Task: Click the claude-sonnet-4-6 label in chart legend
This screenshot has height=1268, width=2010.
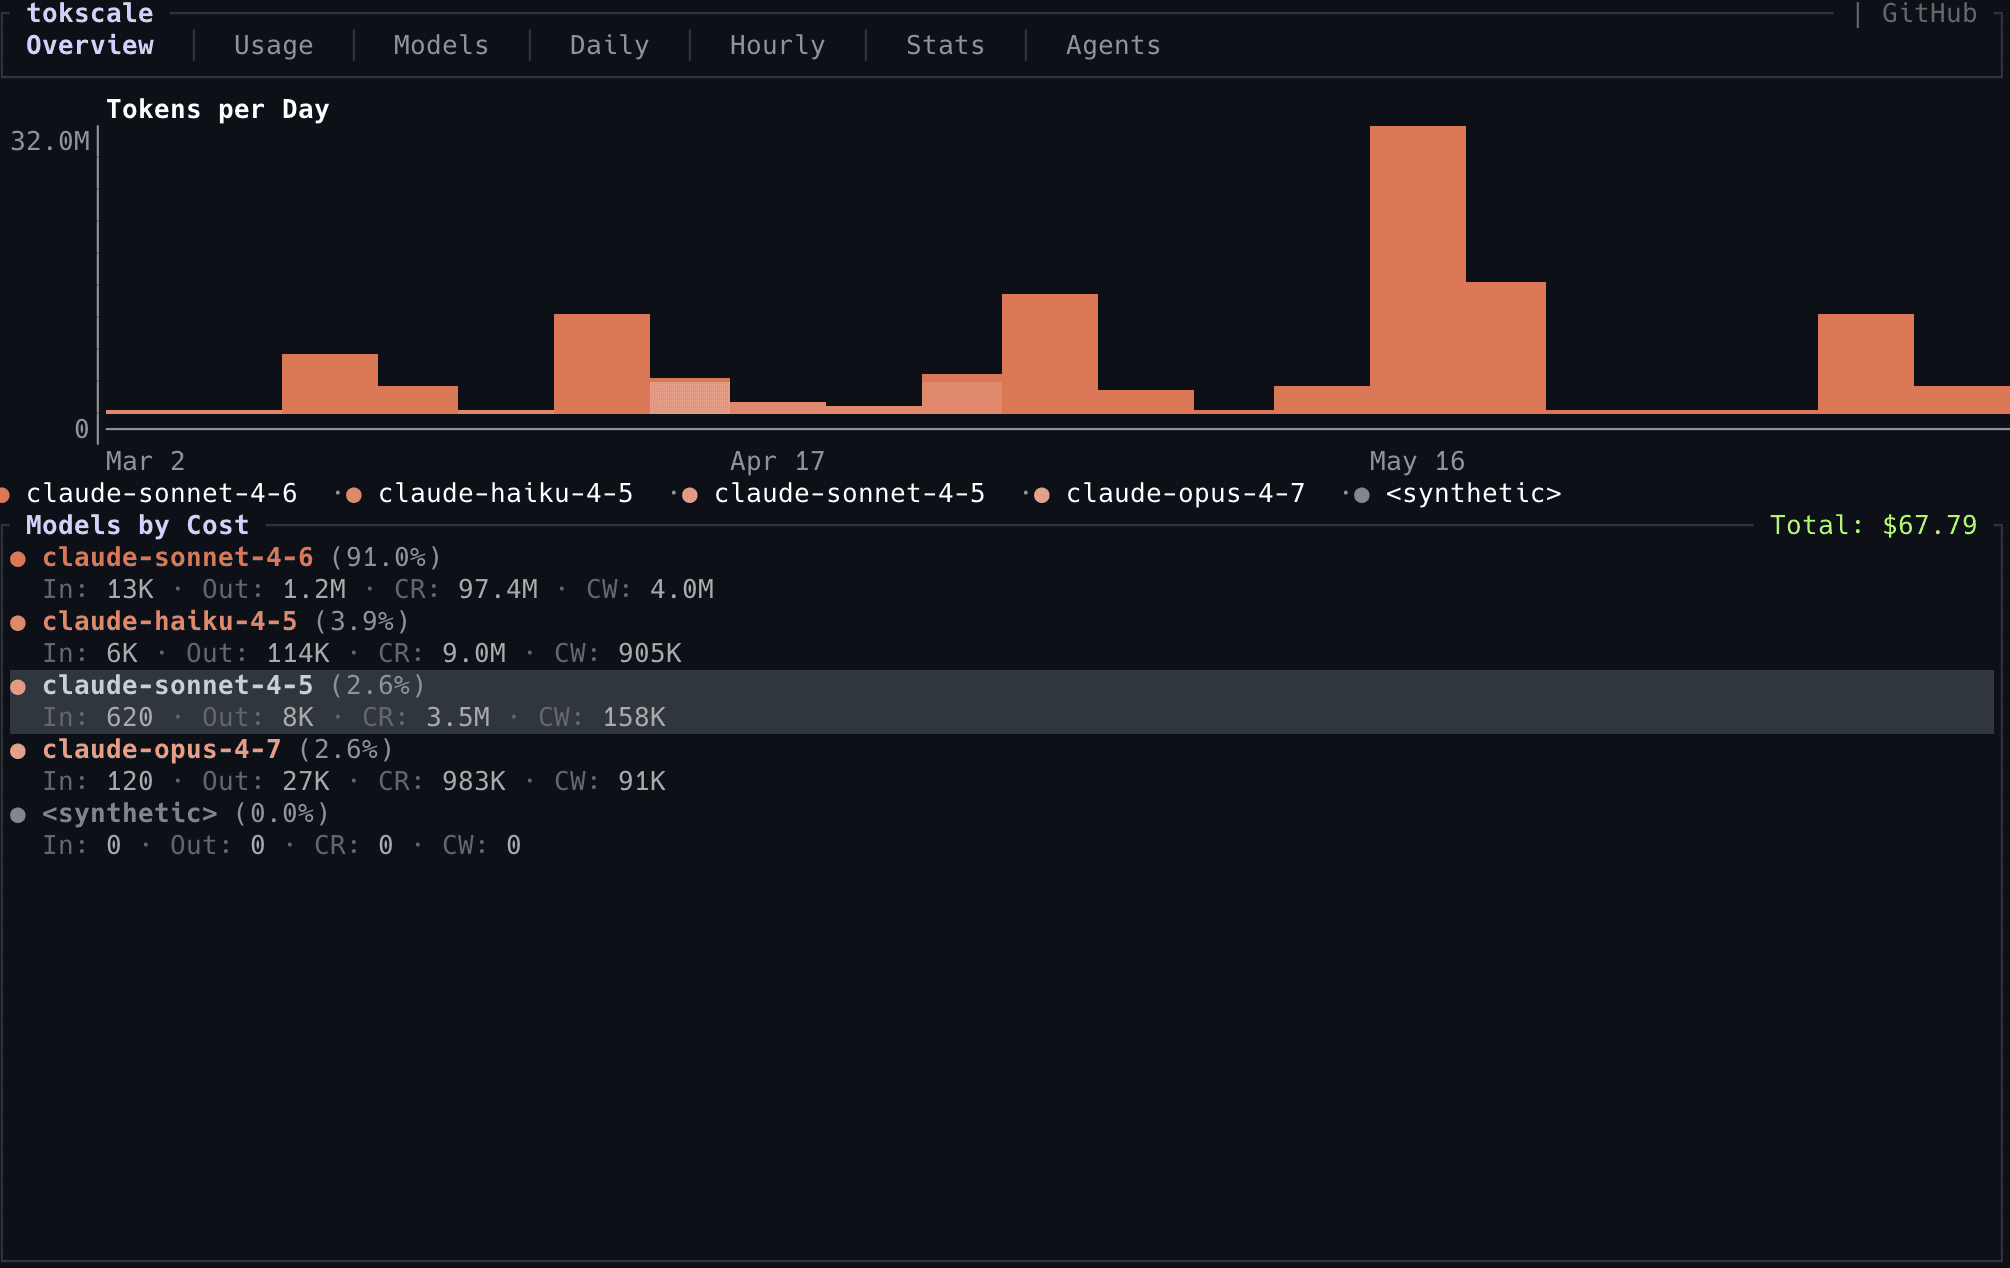Action: [x=161, y=493]
